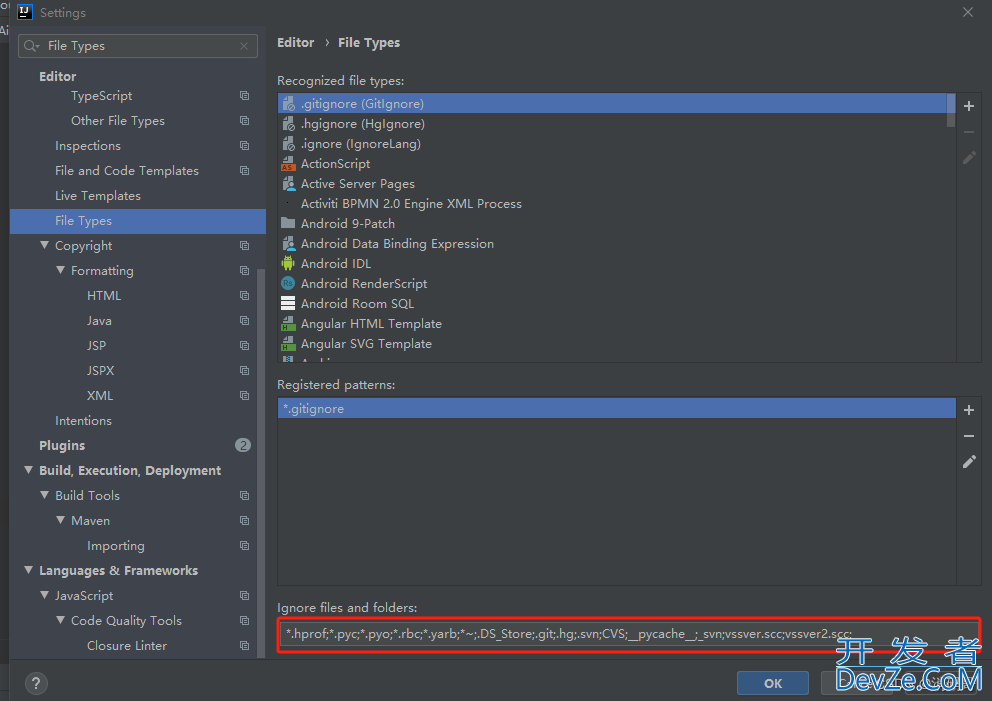Click Other File Types project icon
This screenshot has width=992, height=701.
tap(244, 120)
